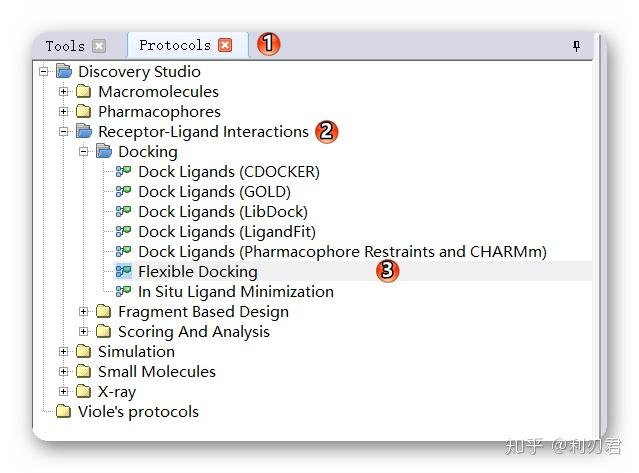Image resolution: width=639 pixels, height=473 pixels.
Task: Click the In Situ Ligand Minimization icon
Action: click(x=124, y=291)
